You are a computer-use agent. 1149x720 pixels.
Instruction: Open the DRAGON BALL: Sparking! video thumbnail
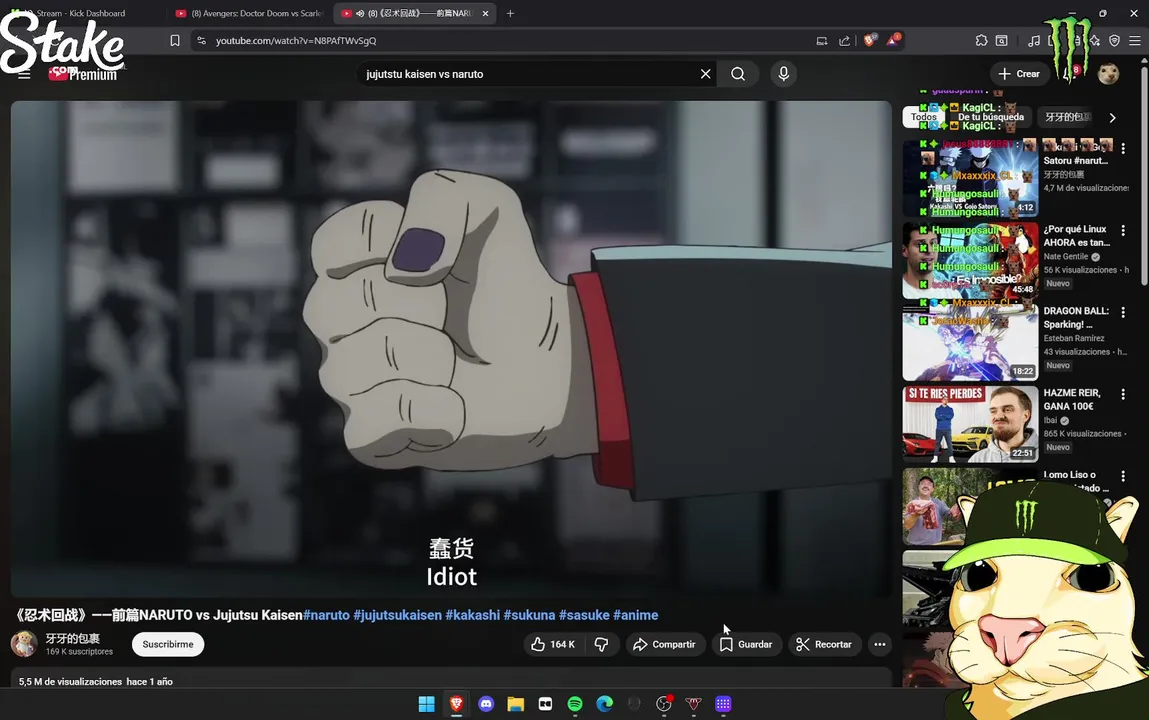(x=970, y=342)
